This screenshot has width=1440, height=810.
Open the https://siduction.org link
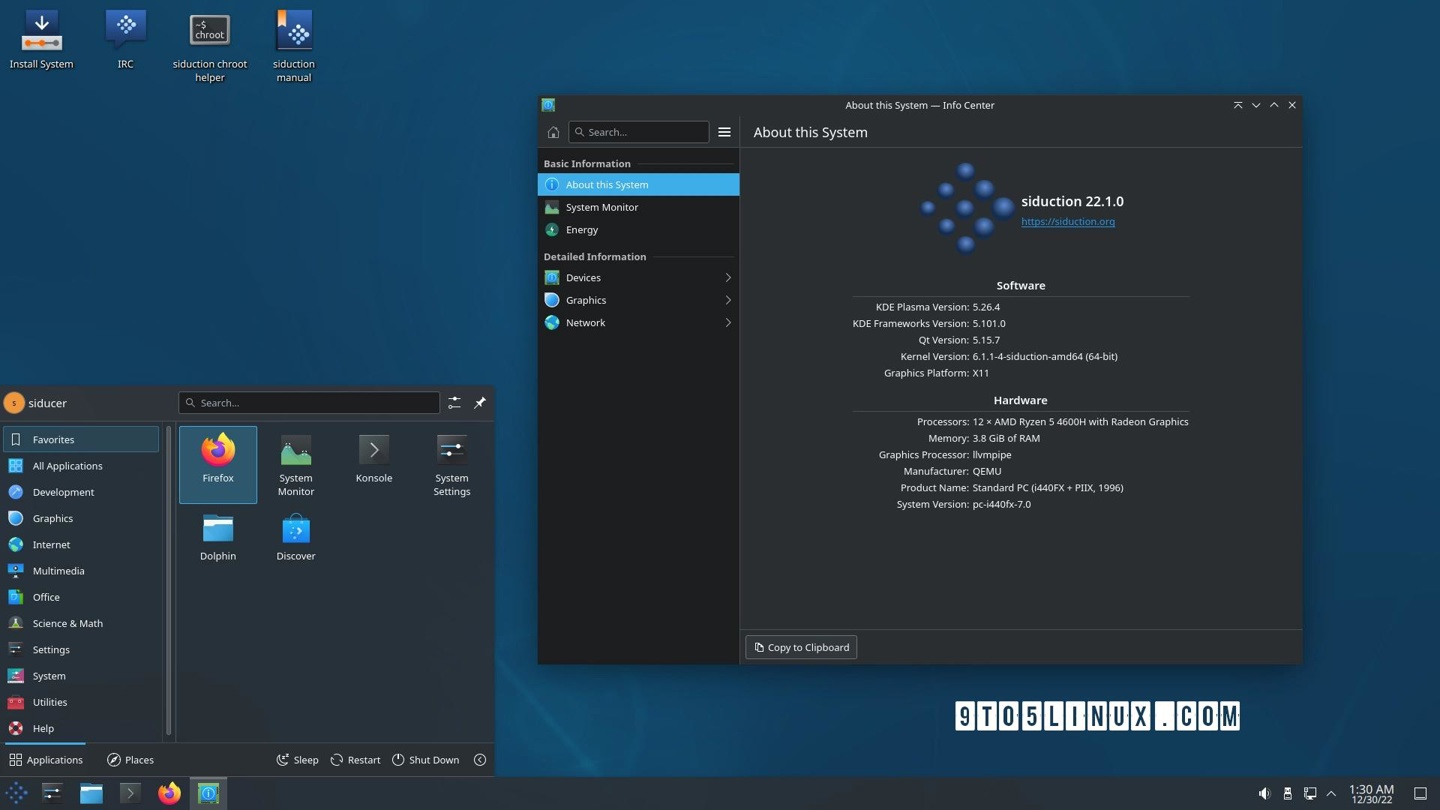coord(1068,222)
